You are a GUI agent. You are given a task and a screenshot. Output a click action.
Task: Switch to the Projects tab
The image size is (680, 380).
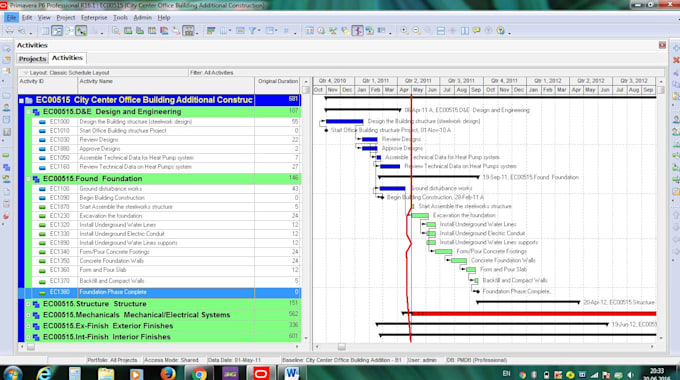point(33,59)
